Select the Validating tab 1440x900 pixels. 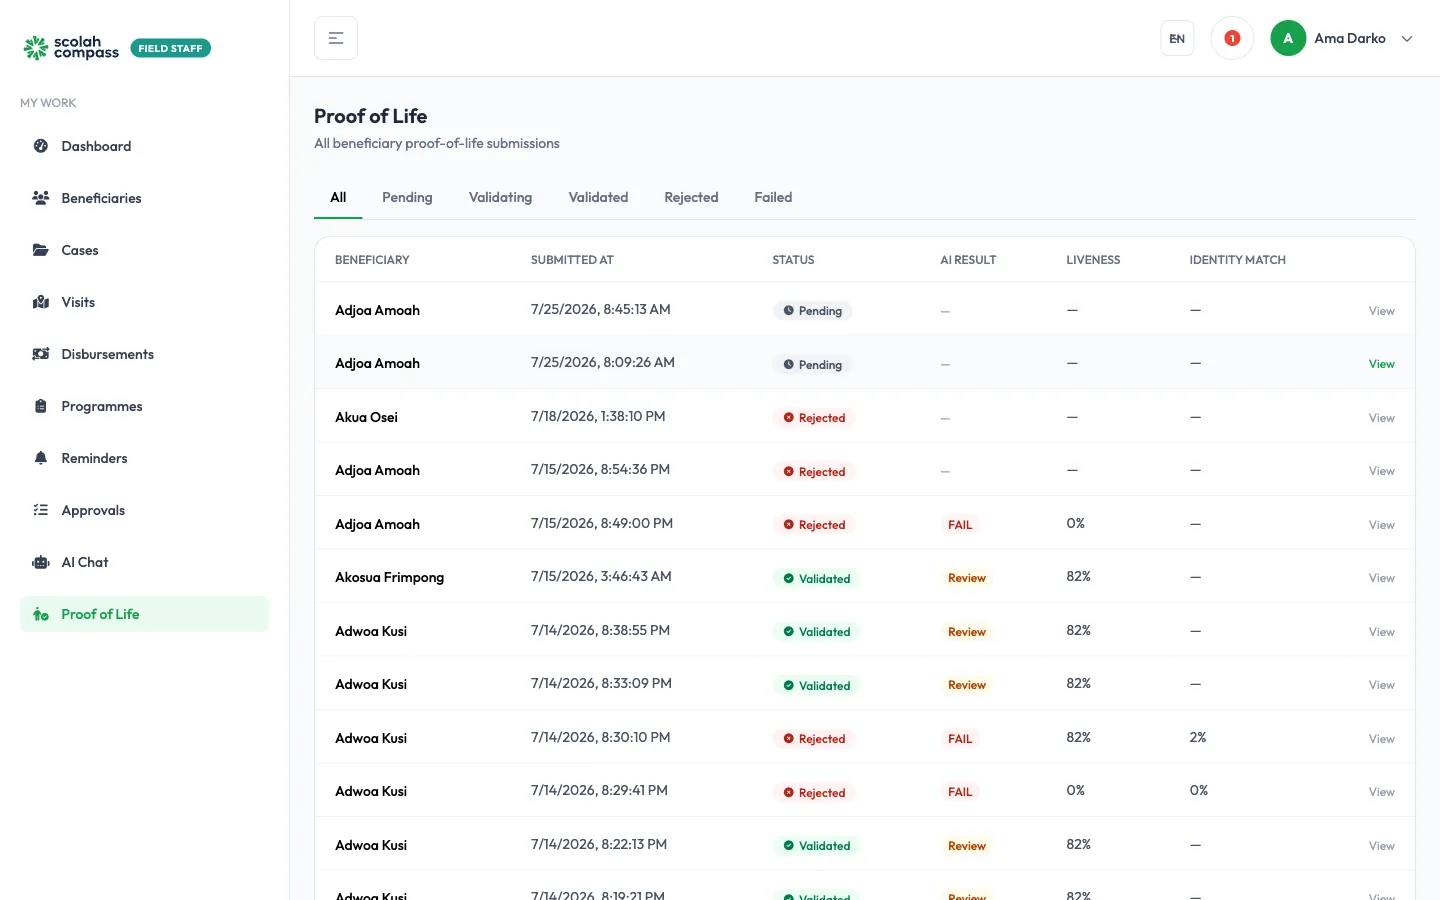[x=500, y=197]
